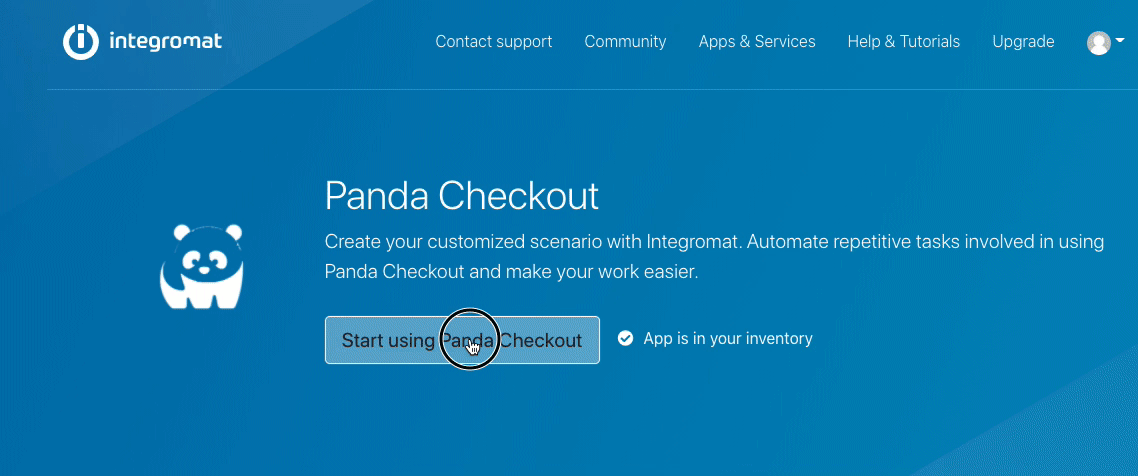Click the Integromat circular power logo icon
Image resolution: width=1138 pixels, height=476 pixels.
tap(81, 41)
